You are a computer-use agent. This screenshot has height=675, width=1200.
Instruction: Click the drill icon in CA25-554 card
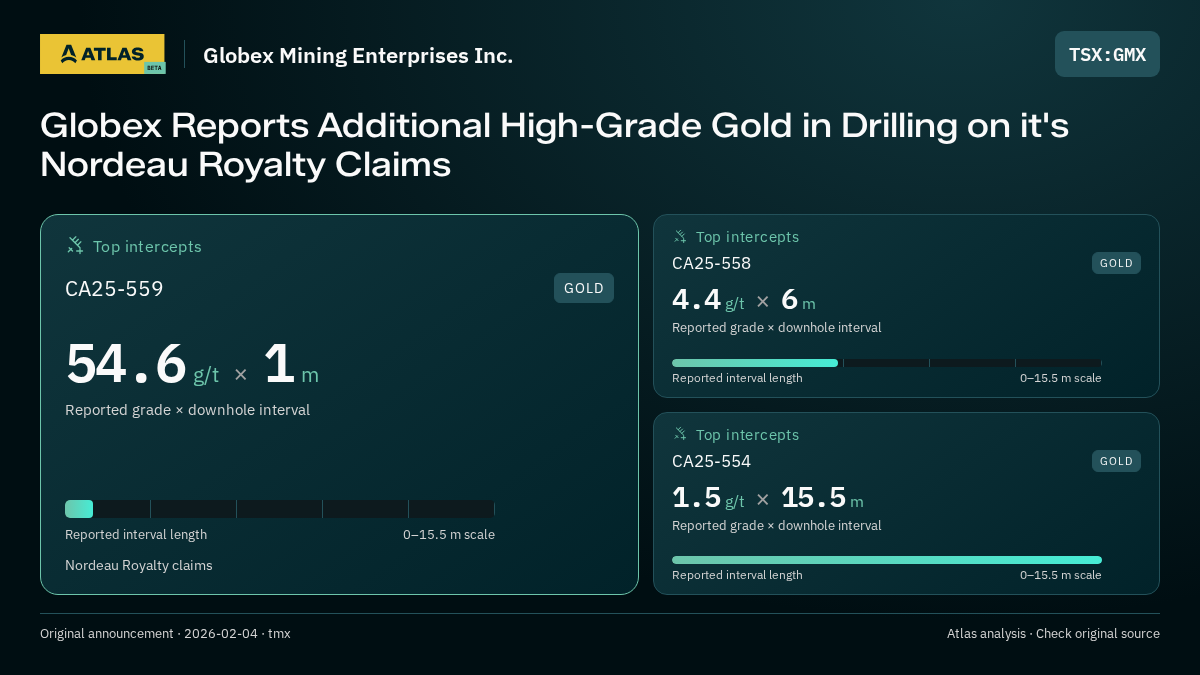pyautogui.click(x=680, y=434)
